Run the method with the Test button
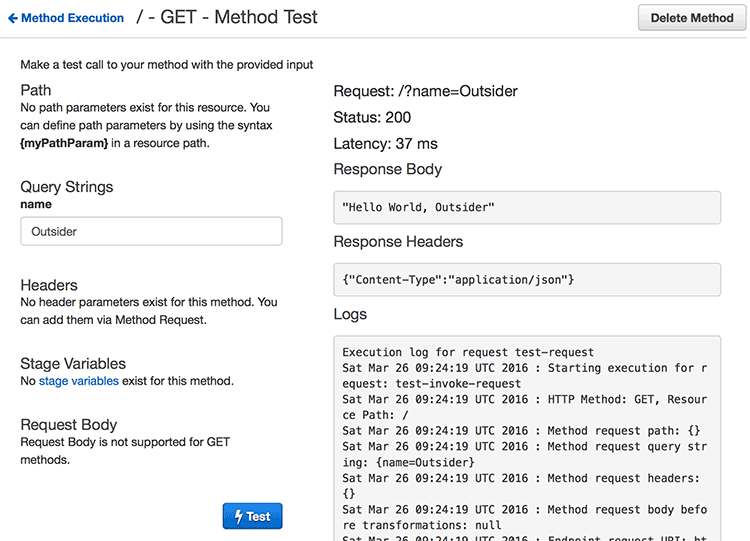This screenshot has height=541, width=750. pyautogui.click(x=252, y=516)
